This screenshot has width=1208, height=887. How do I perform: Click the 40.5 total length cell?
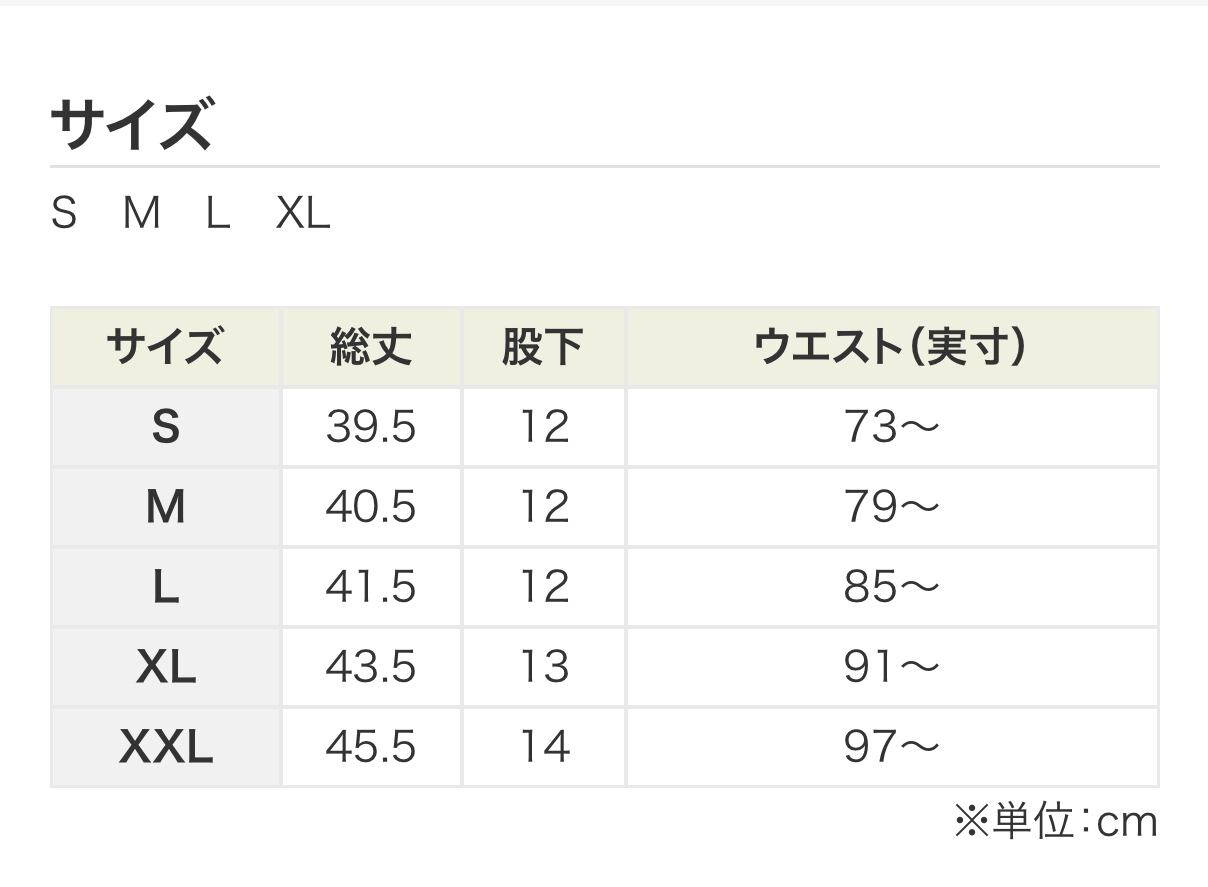tap(371, 507)
